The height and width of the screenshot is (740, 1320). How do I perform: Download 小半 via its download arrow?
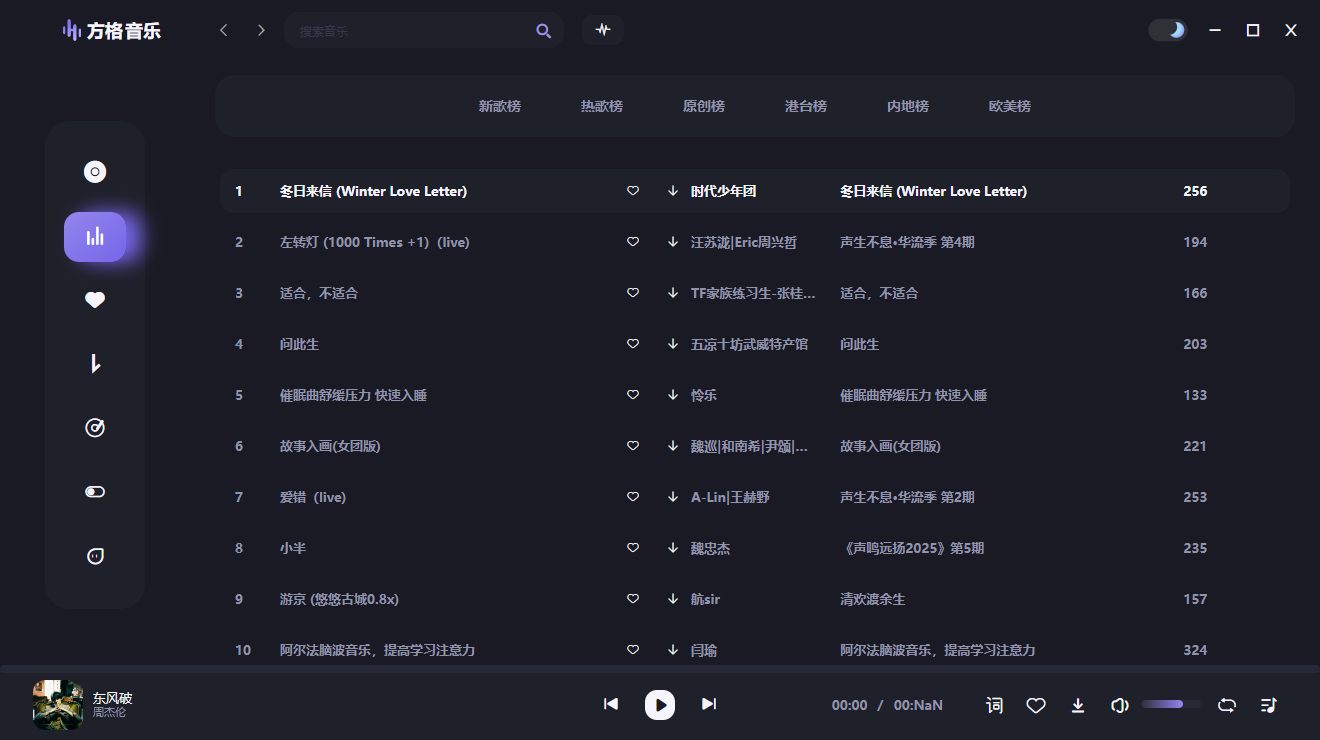point(672,547)
